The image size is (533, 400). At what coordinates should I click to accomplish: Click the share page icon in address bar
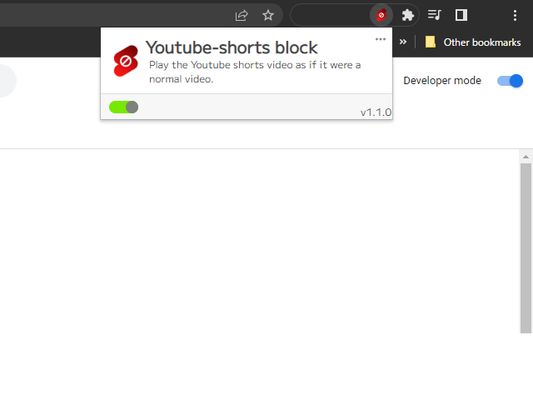(241, 15)
